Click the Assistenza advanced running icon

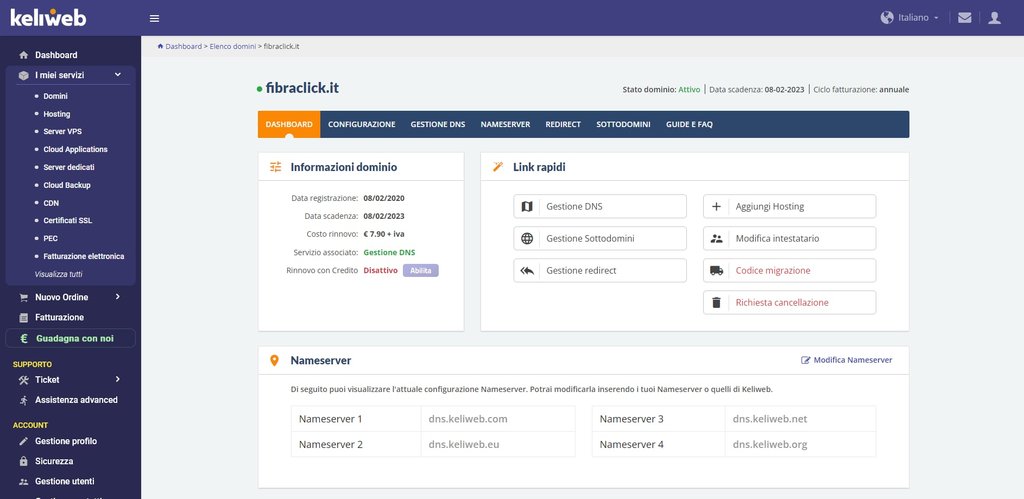pos(24,400)
